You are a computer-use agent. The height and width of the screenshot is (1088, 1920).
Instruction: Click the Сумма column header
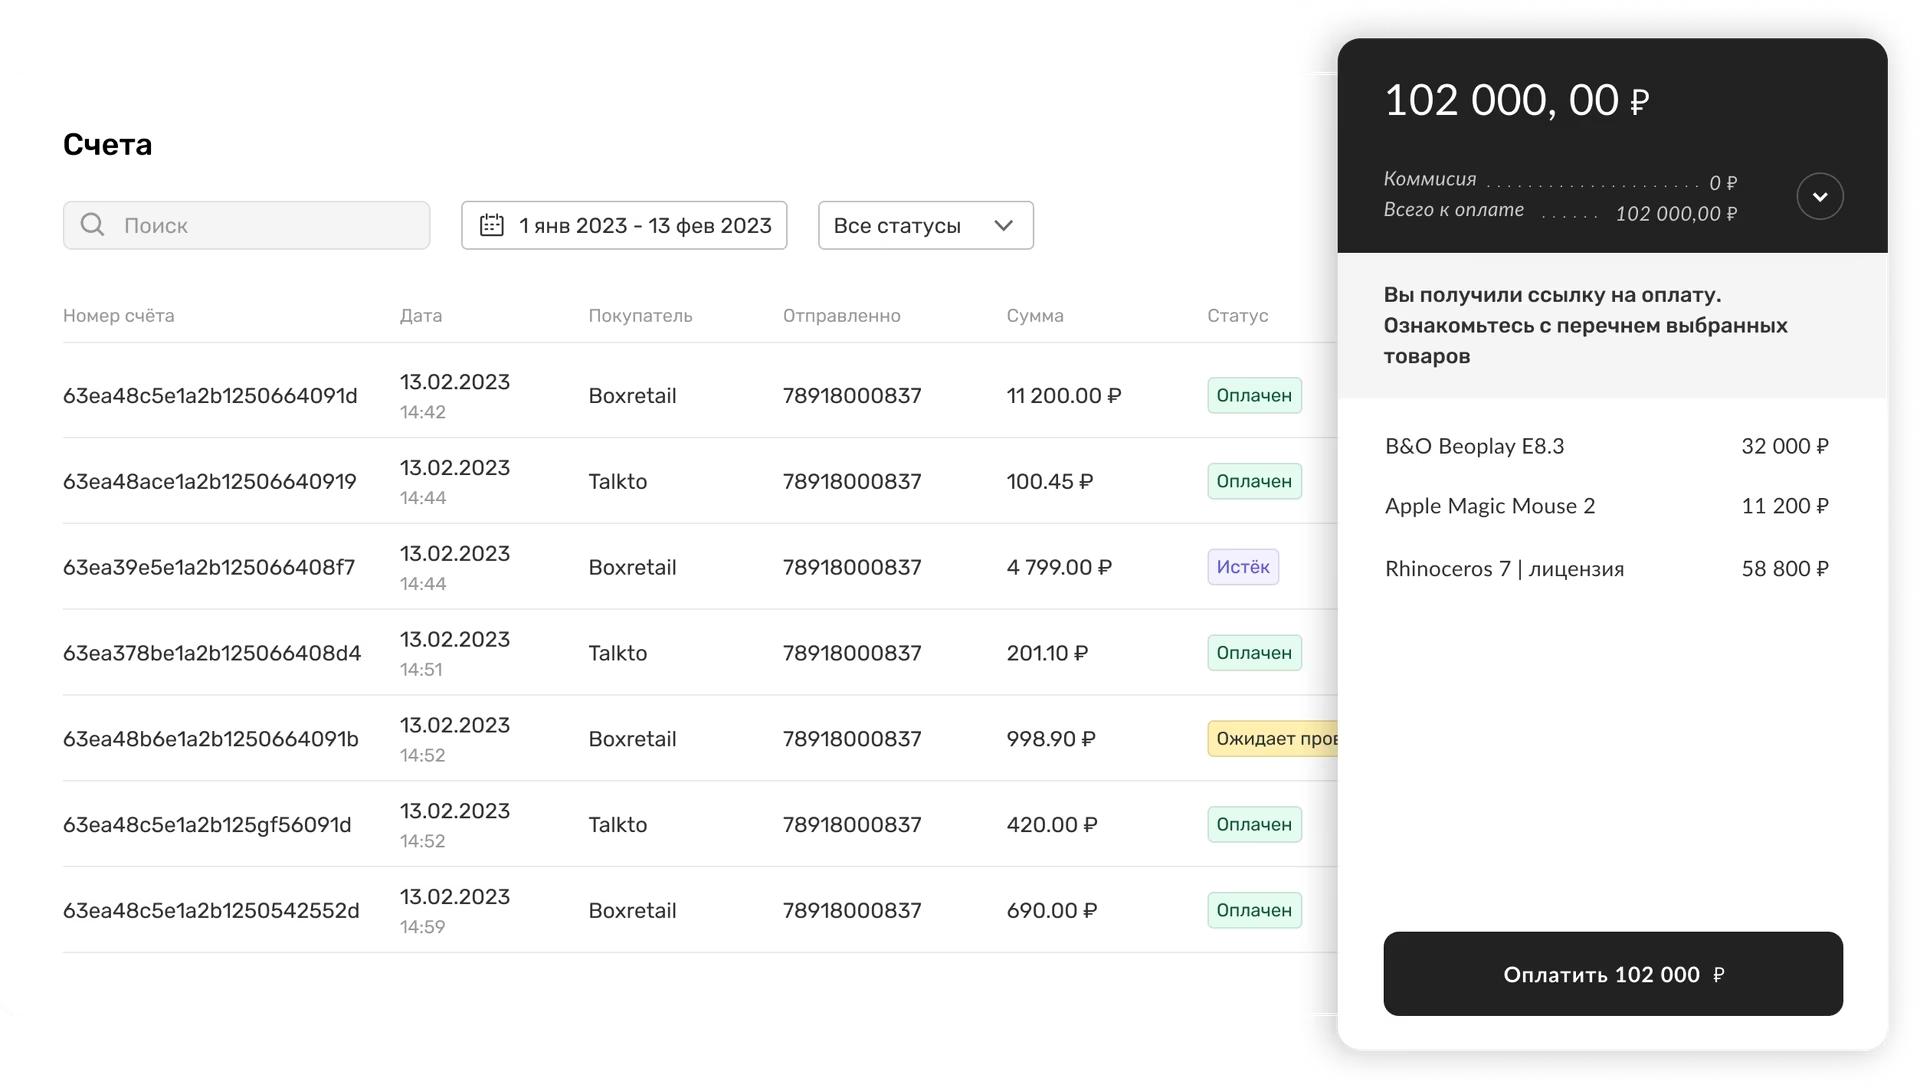(1034, 316)
